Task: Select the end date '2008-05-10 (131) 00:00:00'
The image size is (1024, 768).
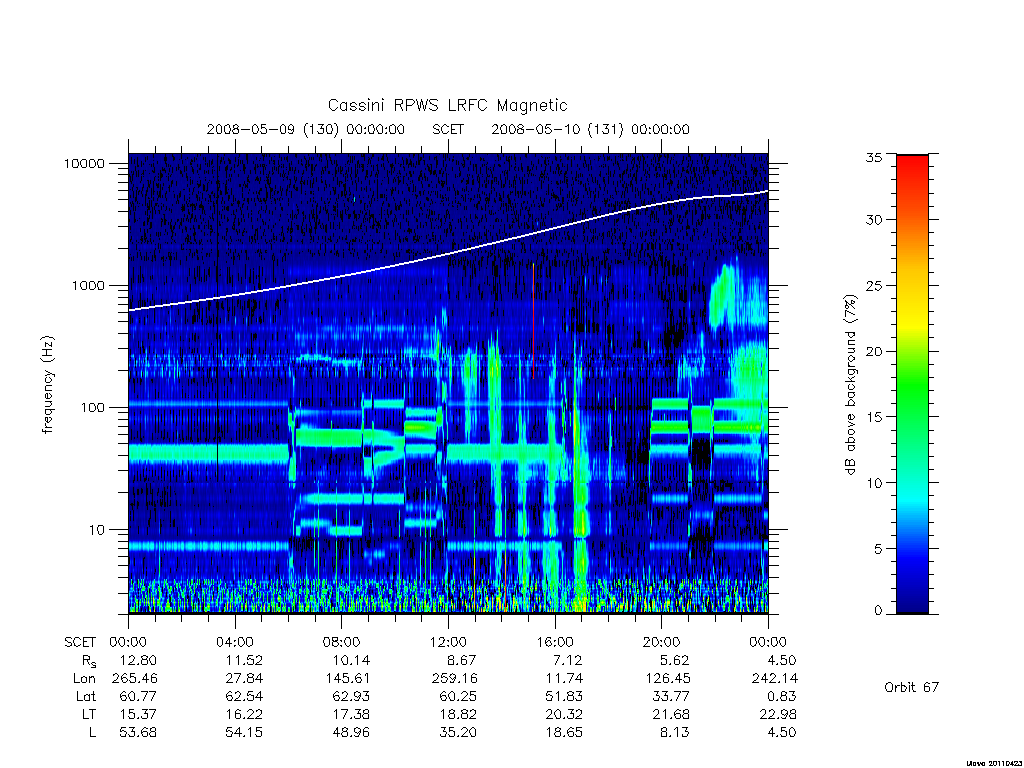Action: click(x=590, y=129)
